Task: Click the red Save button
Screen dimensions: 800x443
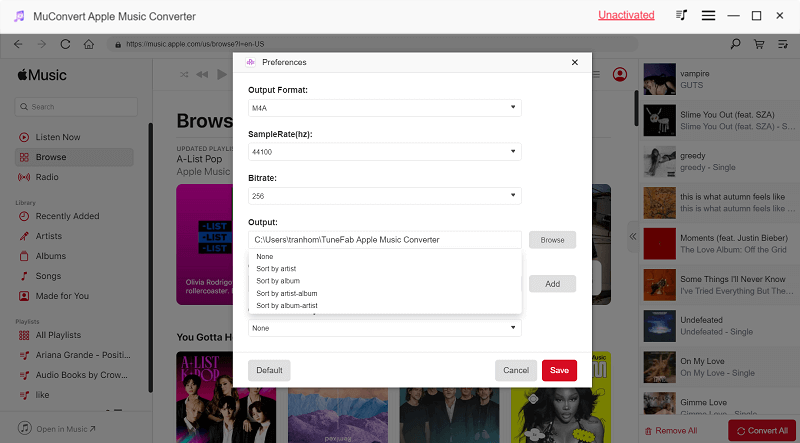Action: pos(559,370)
